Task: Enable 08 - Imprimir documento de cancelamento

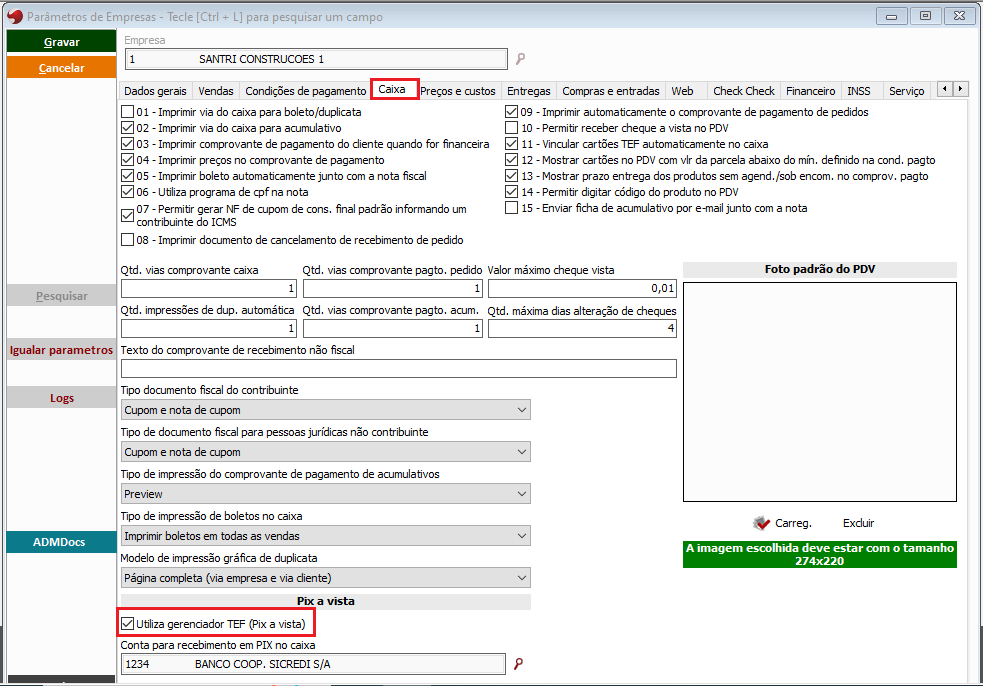Action: click(127, 240)
